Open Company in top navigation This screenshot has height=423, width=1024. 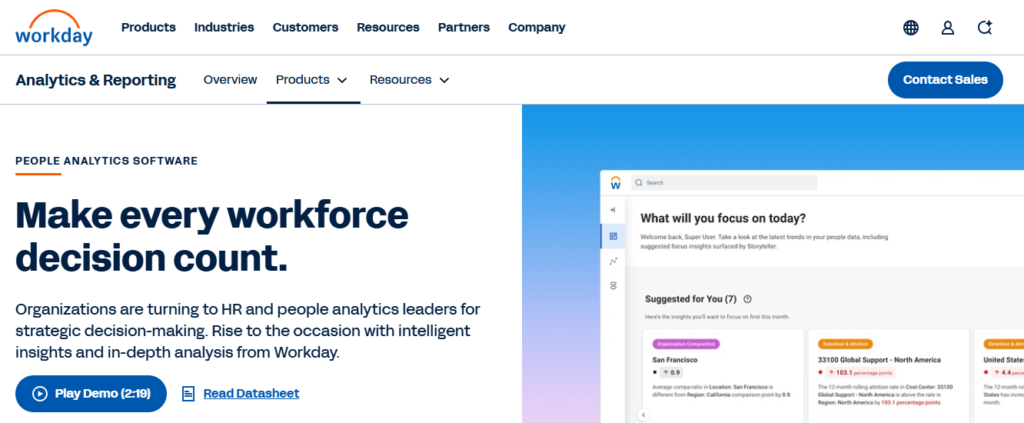click(537, 27)
